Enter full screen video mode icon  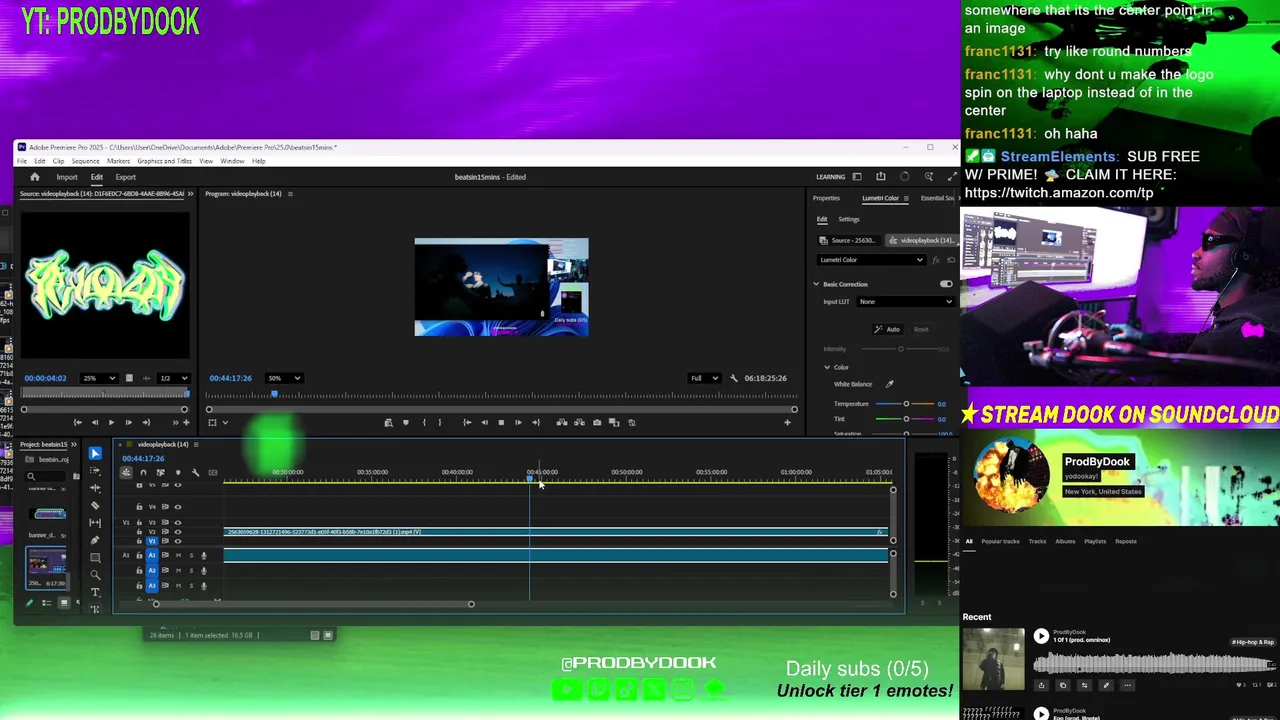pyautogui.click(x=952, y=177)
